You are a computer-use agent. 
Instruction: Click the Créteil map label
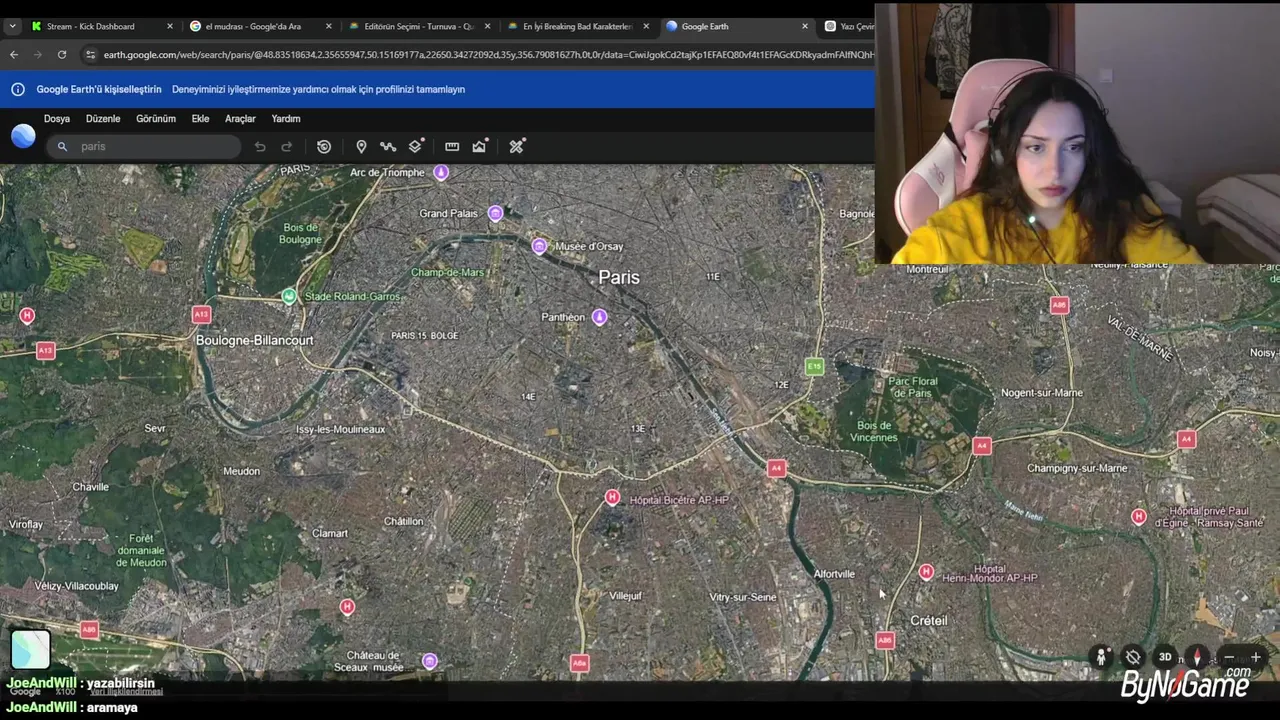(x=929, y=621)
